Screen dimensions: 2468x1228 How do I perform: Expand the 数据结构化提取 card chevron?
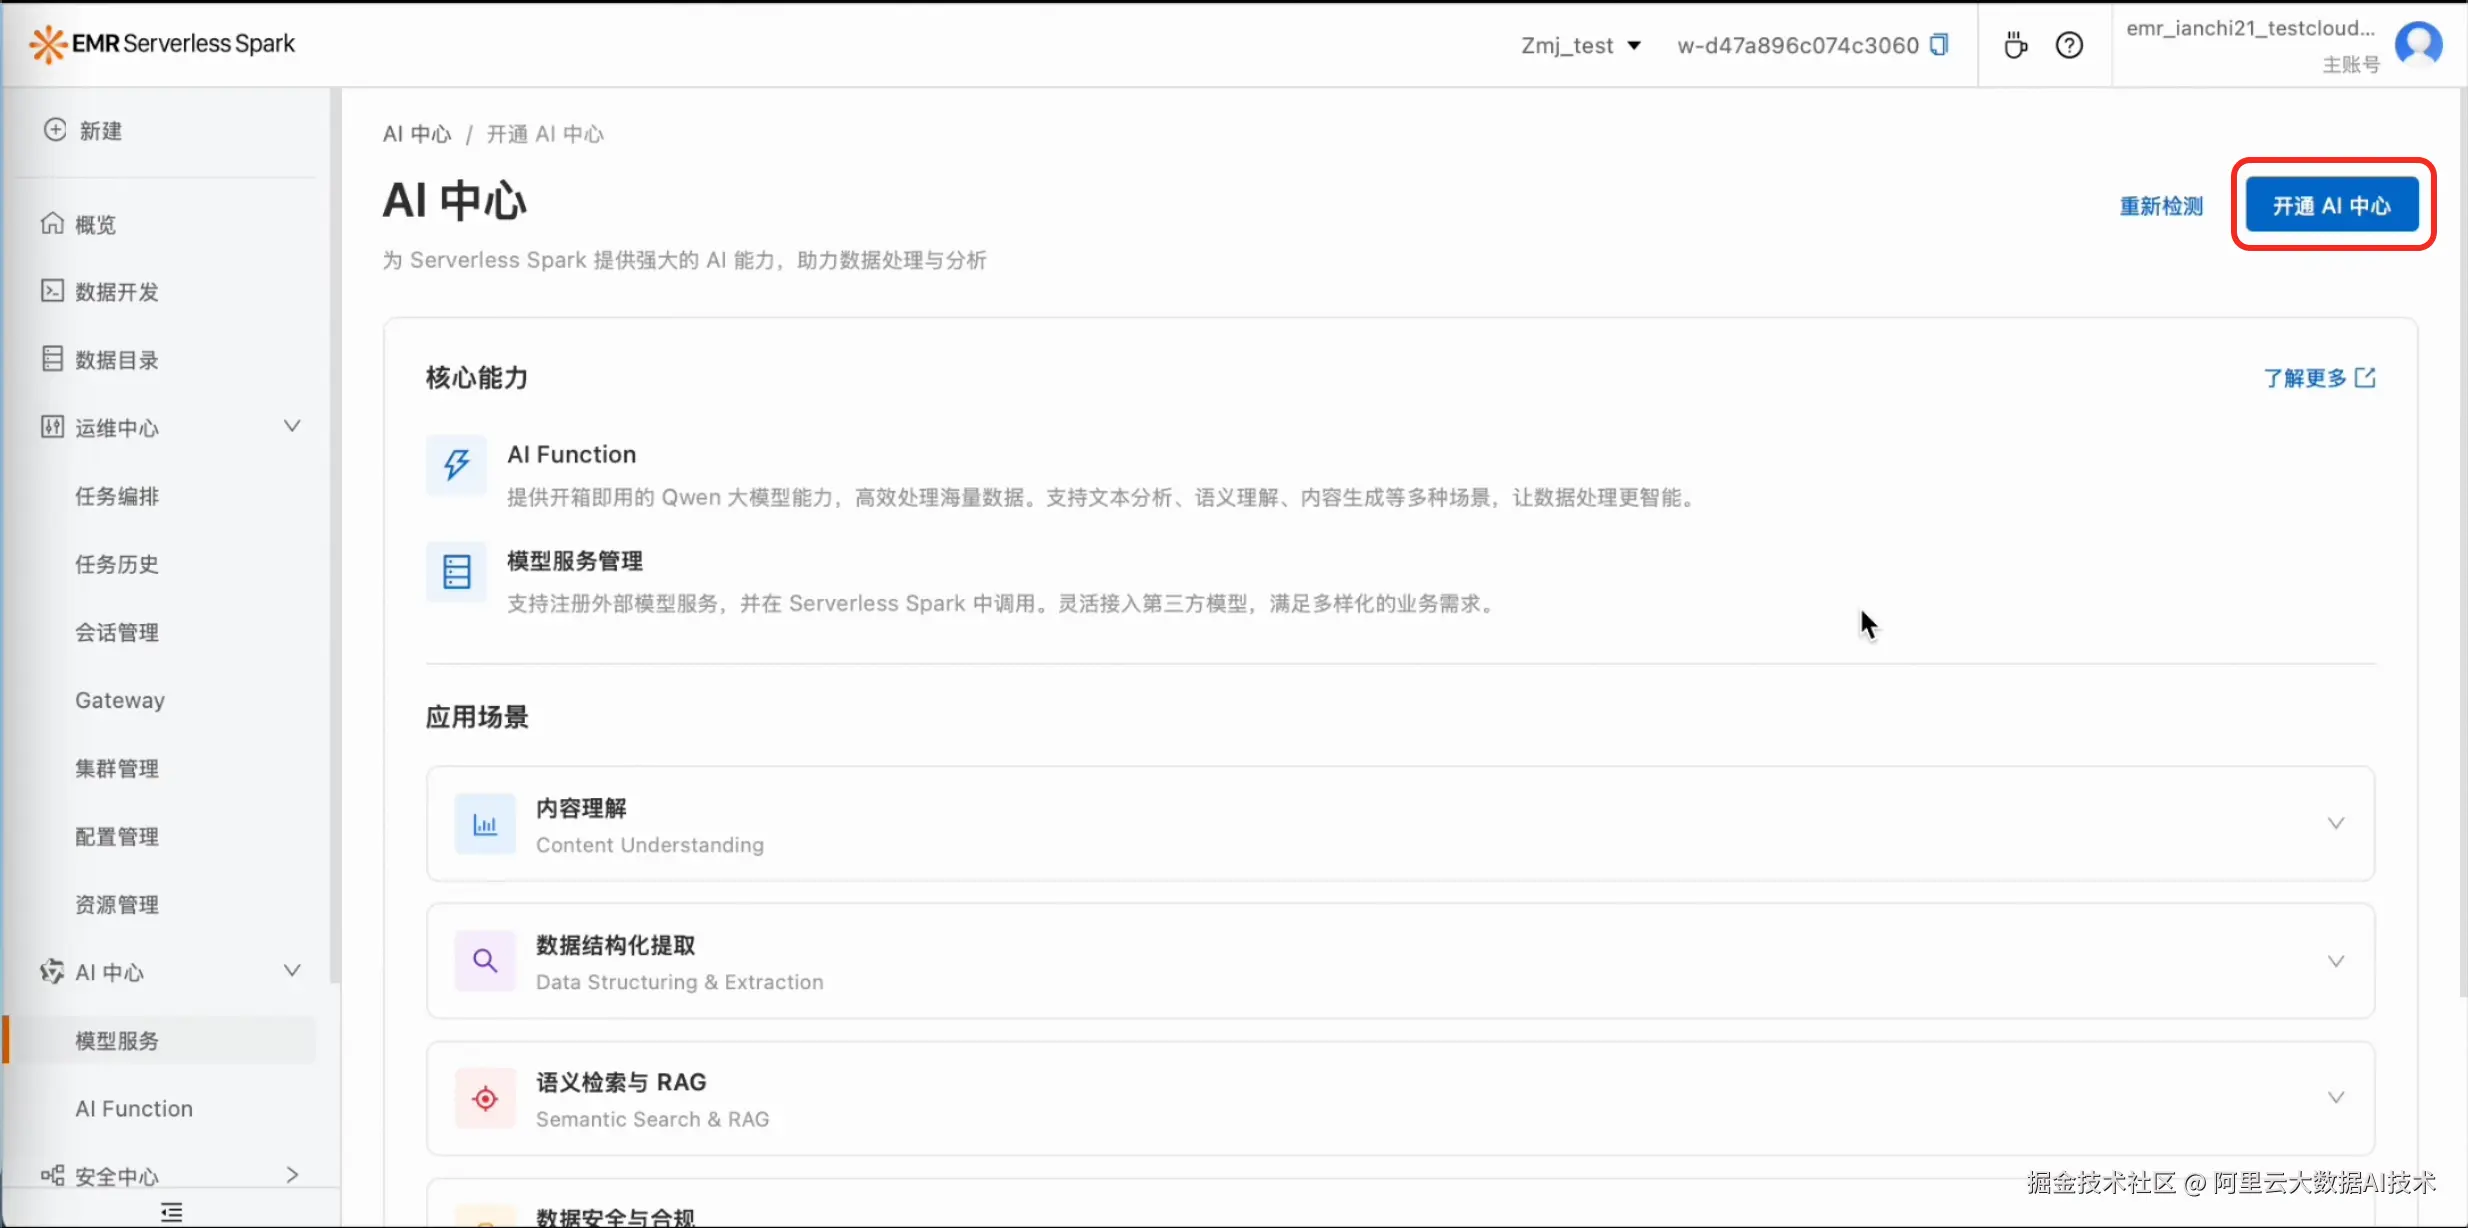pos(2336,961)
